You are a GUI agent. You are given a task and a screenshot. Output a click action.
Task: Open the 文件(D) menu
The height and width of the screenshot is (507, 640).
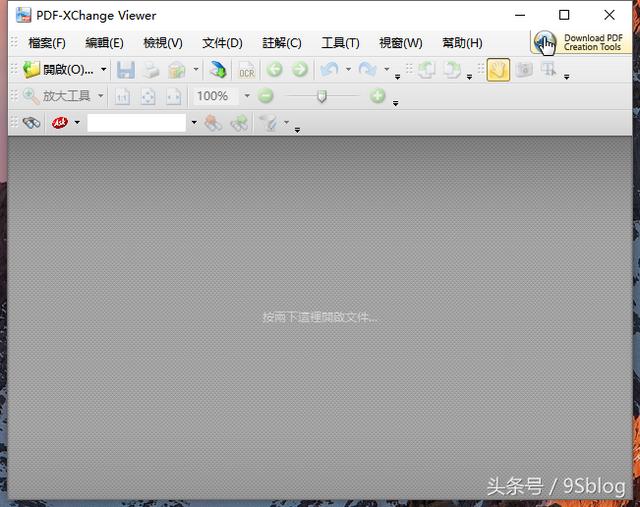tap(222, 43)
